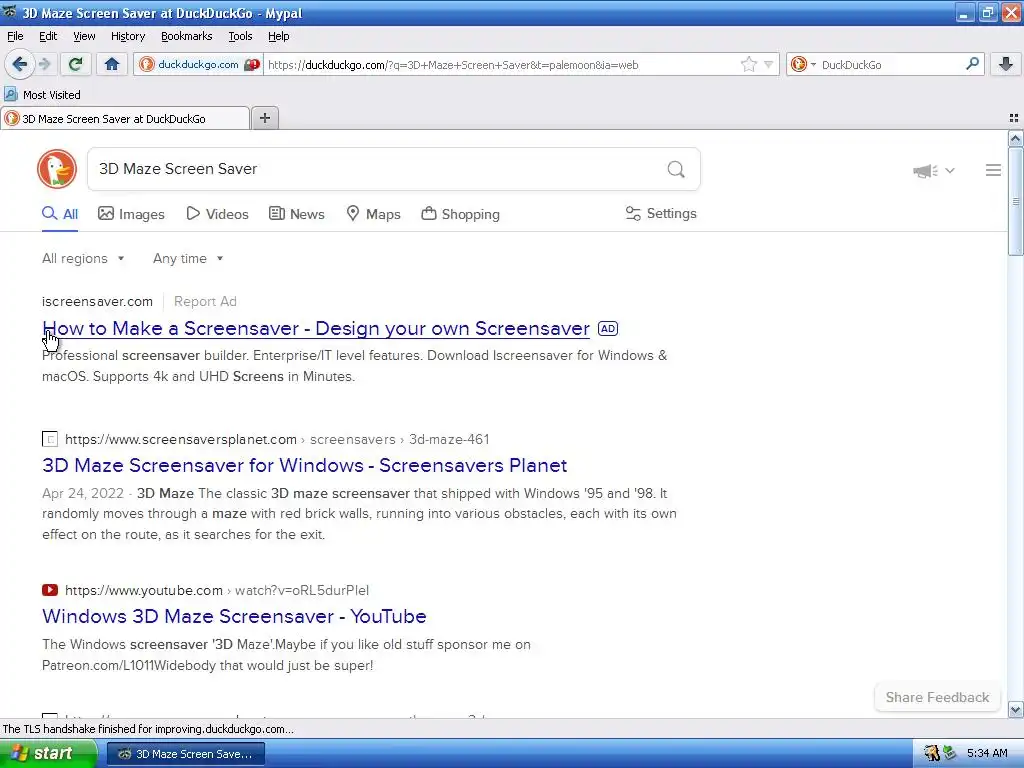Click the youtube.com URL breadcrumb
Viewport: 1024px width, 768px height.
[217, 590]
